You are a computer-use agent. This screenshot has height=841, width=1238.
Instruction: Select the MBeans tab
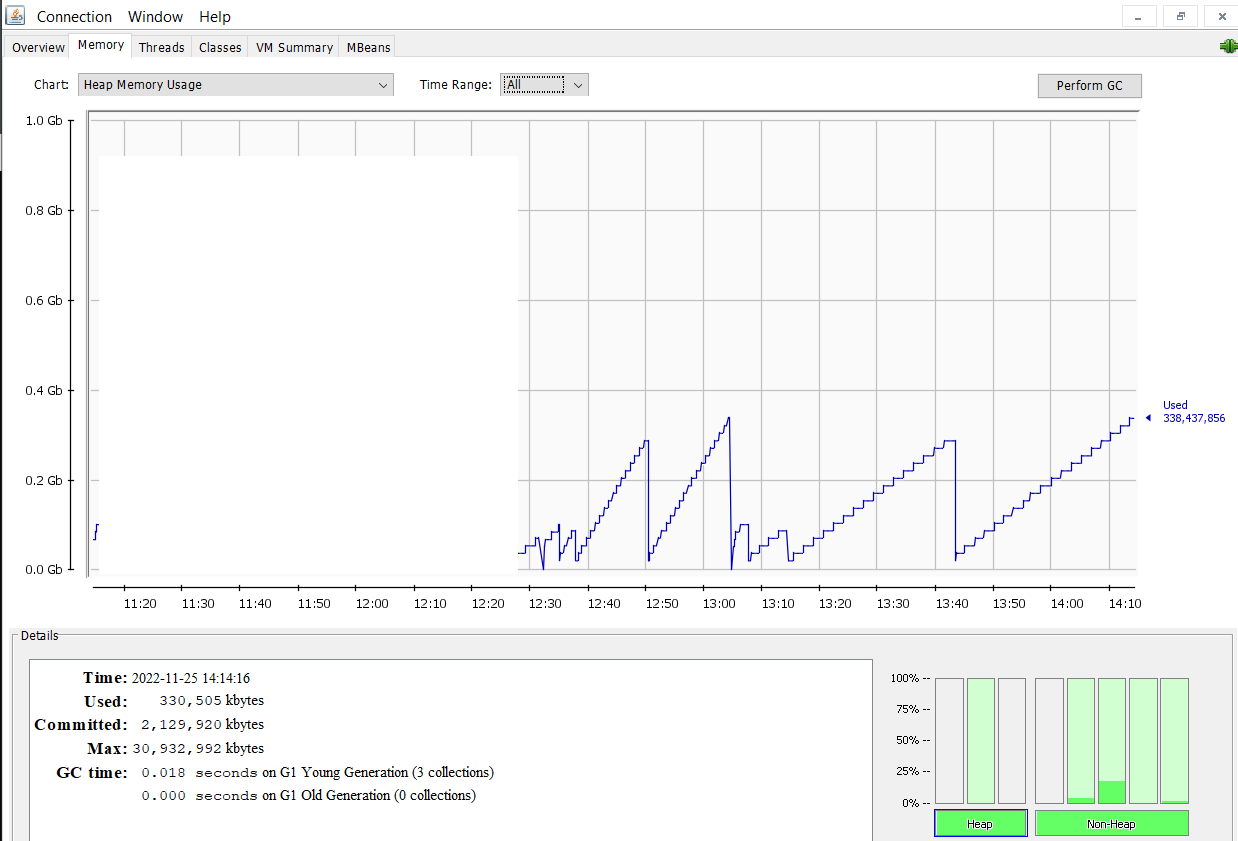[x=368, y=47]
